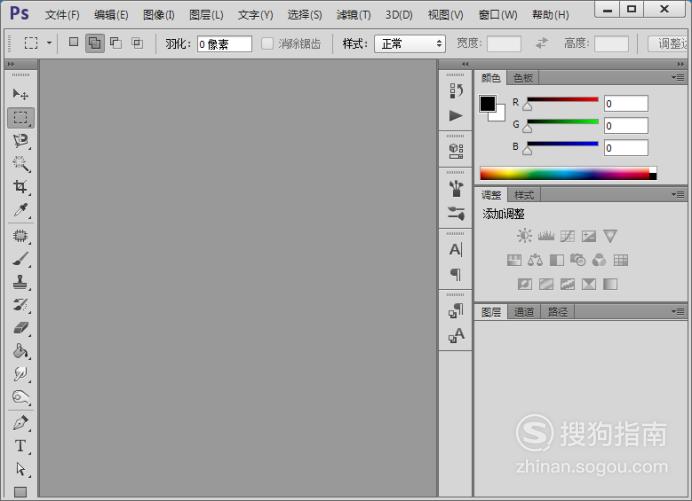Expand the collapsed icon panel dock

tap(465, 64)
